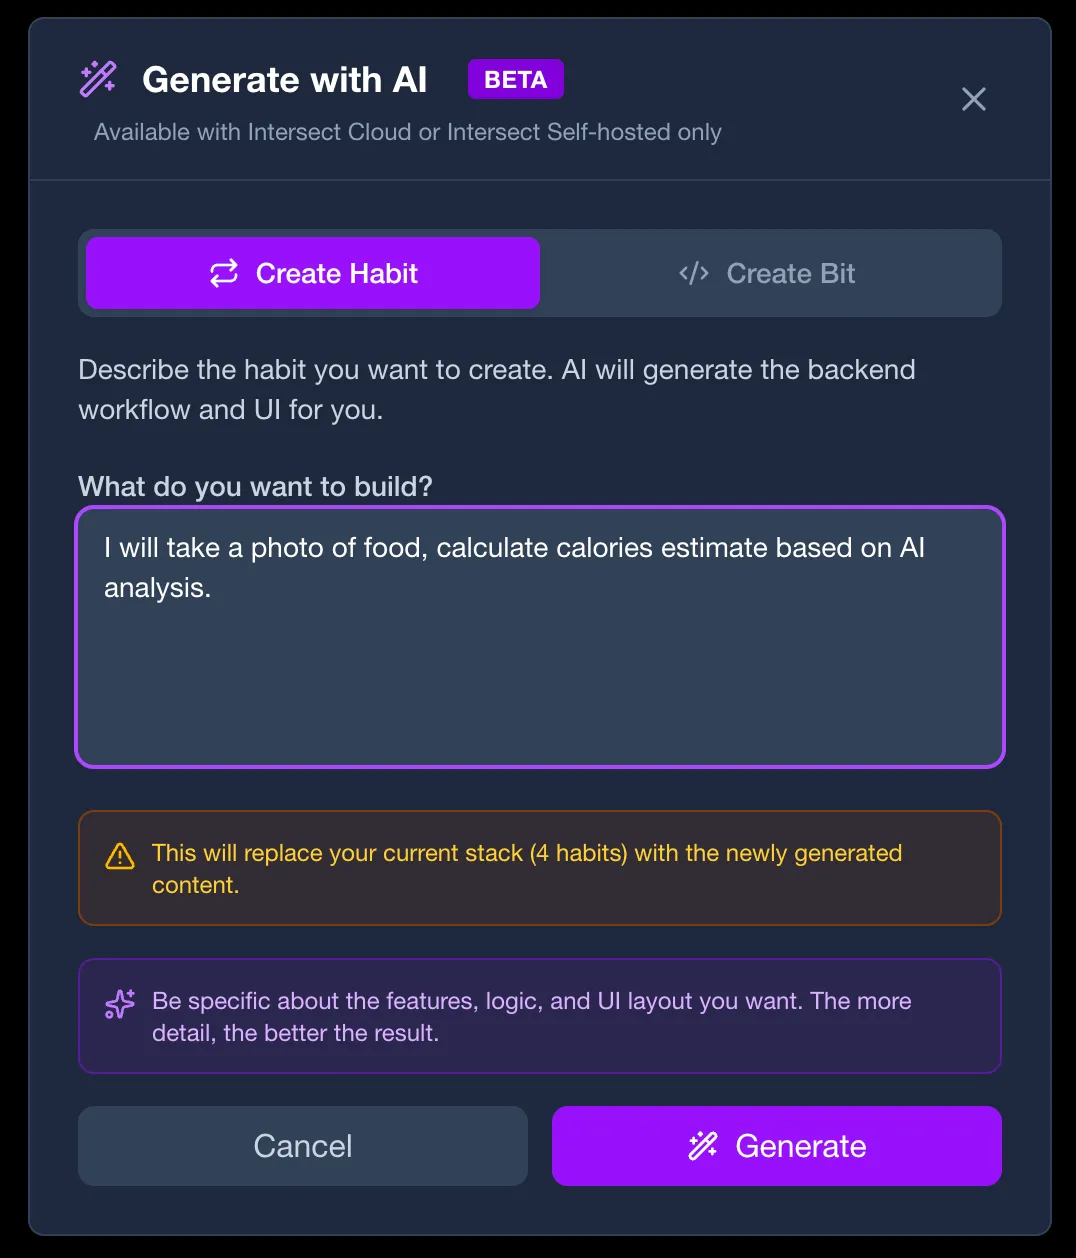Image resolution: width=1076 pixels, height=1258 pixels.
Task: Click the warning about replacing your current stack
Action: (x=527, y=868)
